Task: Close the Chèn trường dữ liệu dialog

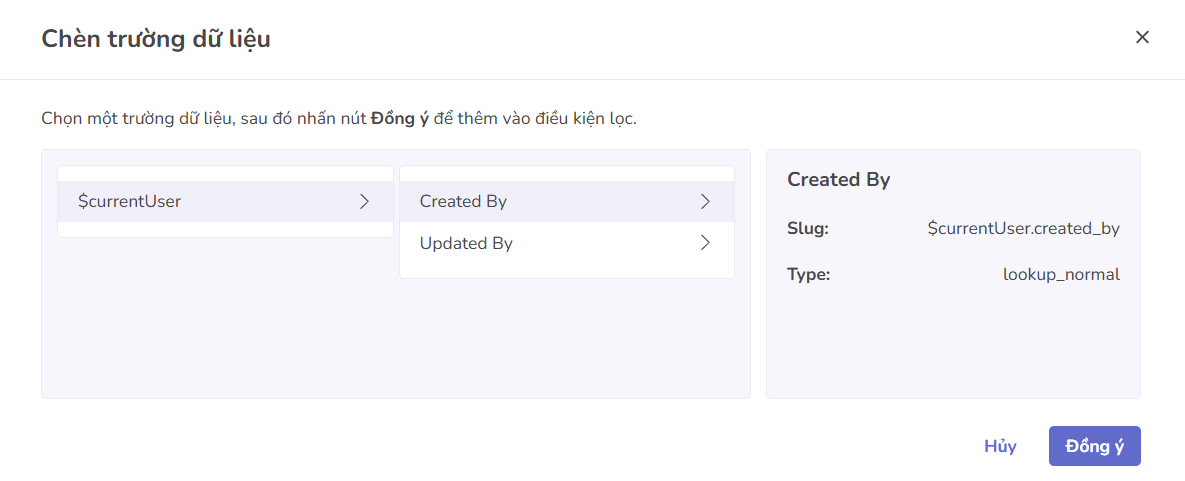Action: click(1142, 38)
